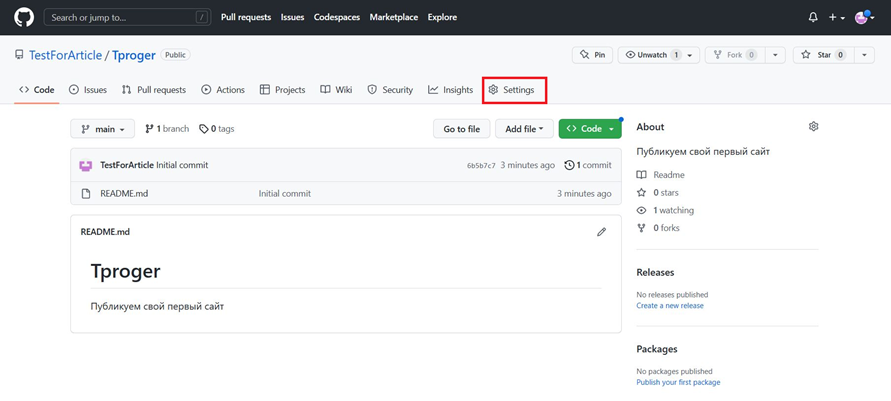Switch to the Code tab
This screenshot has width=891, height=401.
pyautogui.click(x=37, y=90)
